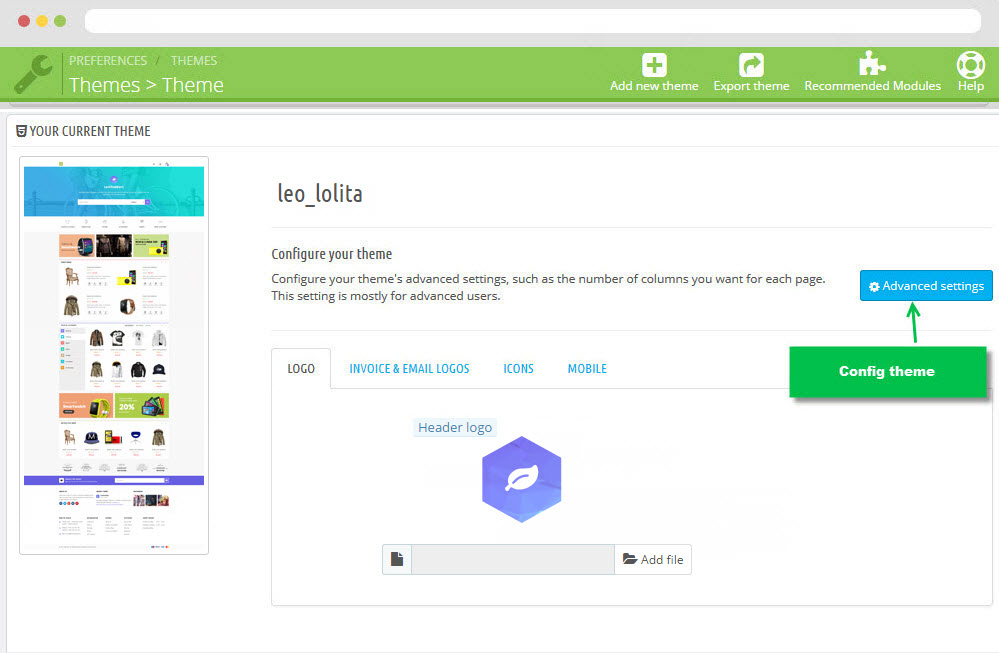Viewport: 999px width, 653px height.
Task: Click the Add file button
Action: [652, 559]
